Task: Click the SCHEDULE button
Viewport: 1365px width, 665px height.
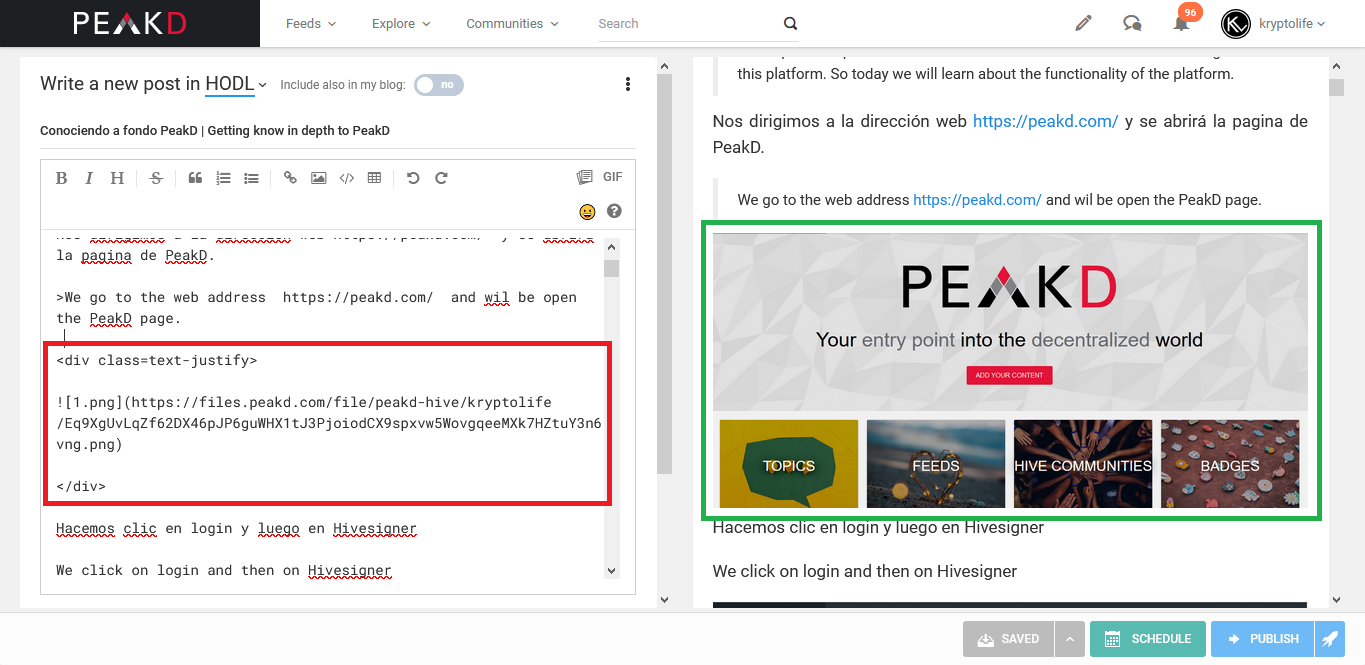Action: pos(1148,639)
